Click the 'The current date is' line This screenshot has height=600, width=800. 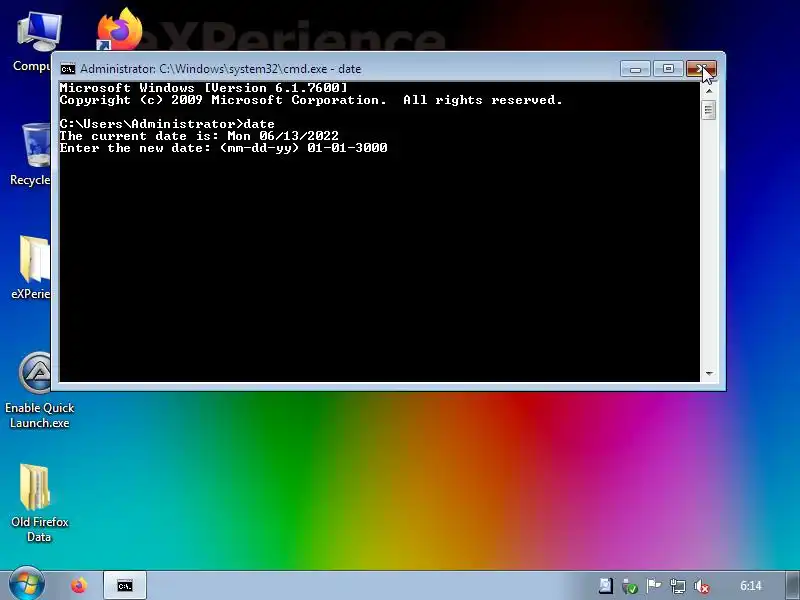point(199,136)
